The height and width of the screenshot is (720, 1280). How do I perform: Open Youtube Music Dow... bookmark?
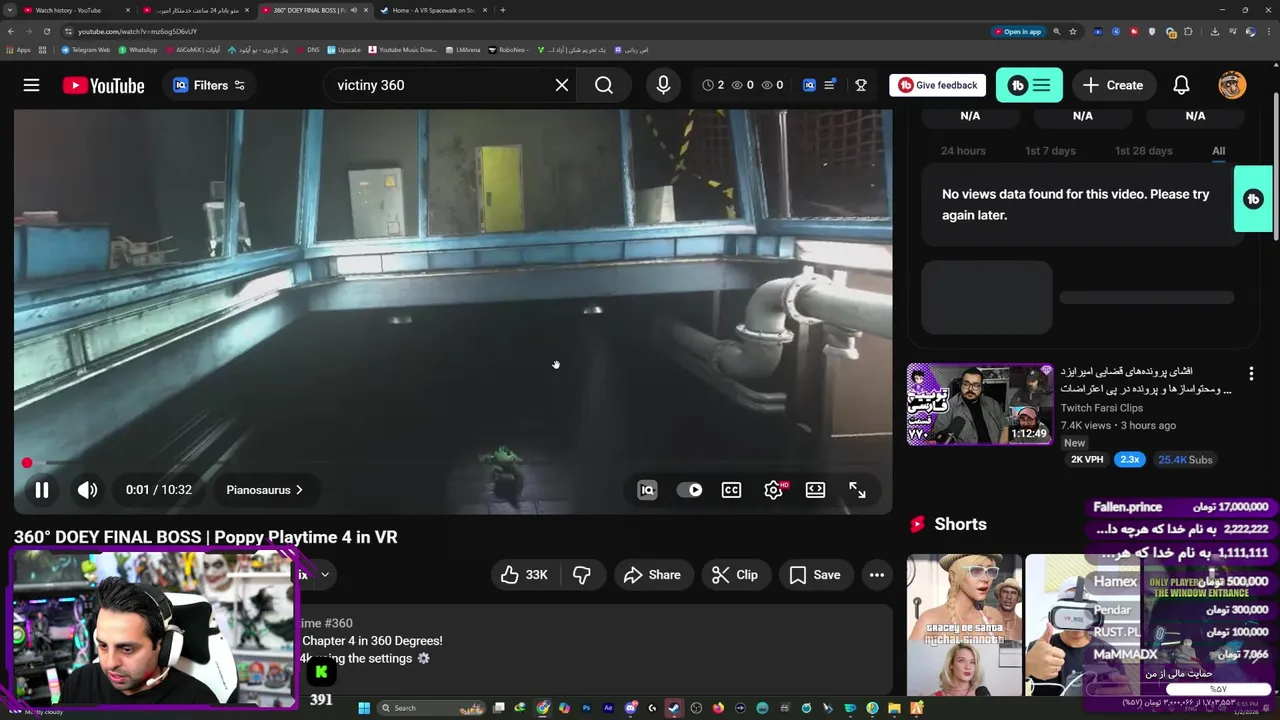tap(402, 49)
